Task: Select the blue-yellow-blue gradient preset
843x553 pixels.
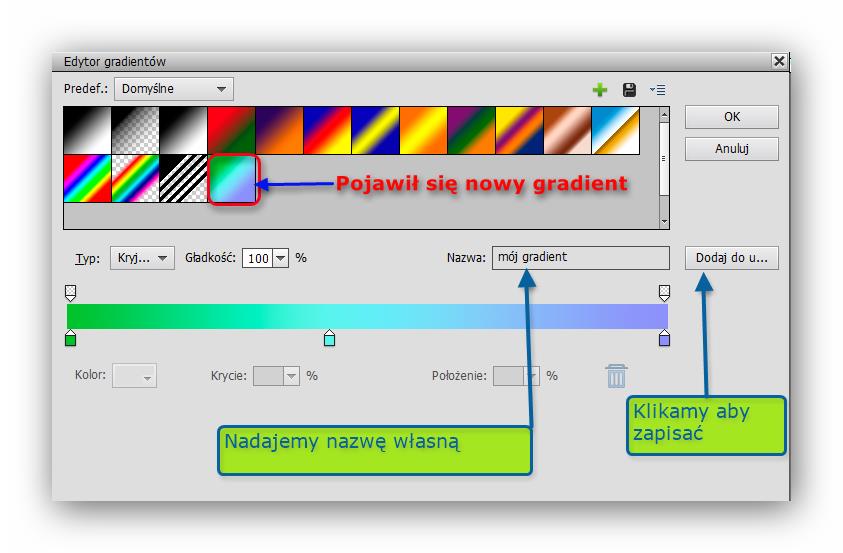Action: pyautogui.click(x=375, y=131)
